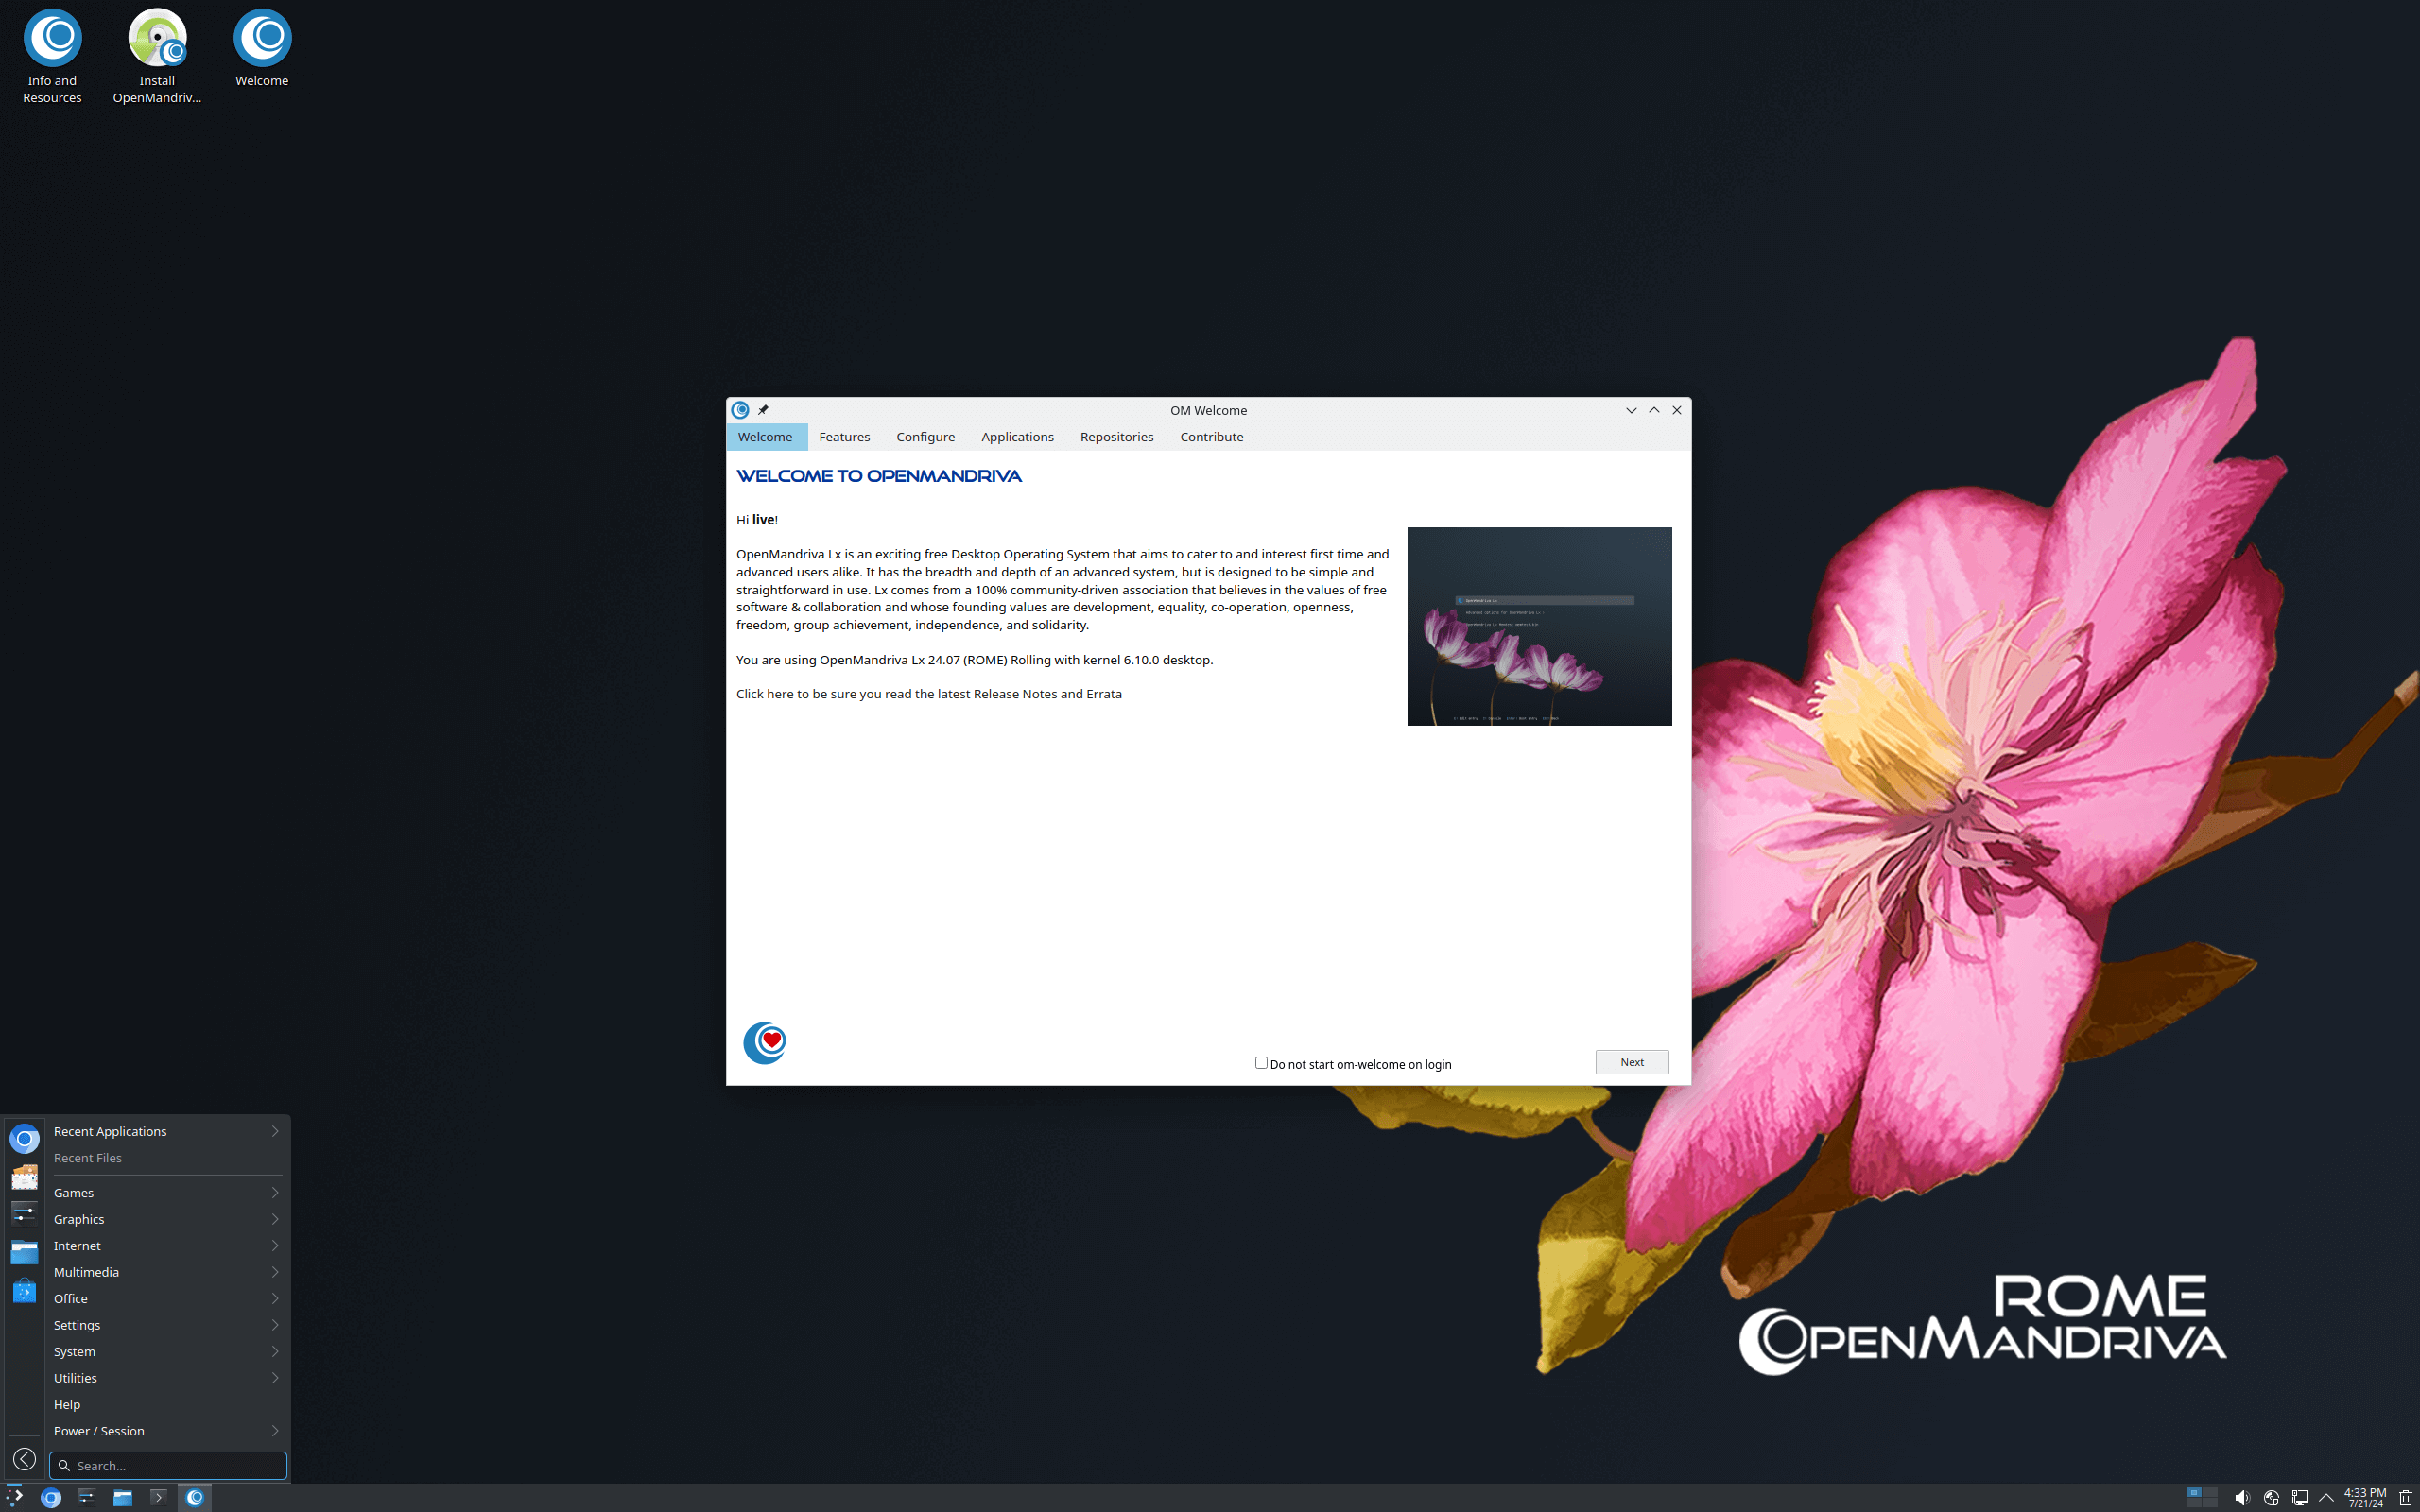Image resolution: width=2420 pixels, height=1512 pixels.
Task: Launch the Konsole terminal from the taskbar
Action: pyautogui.click(x=158, y=1497)
